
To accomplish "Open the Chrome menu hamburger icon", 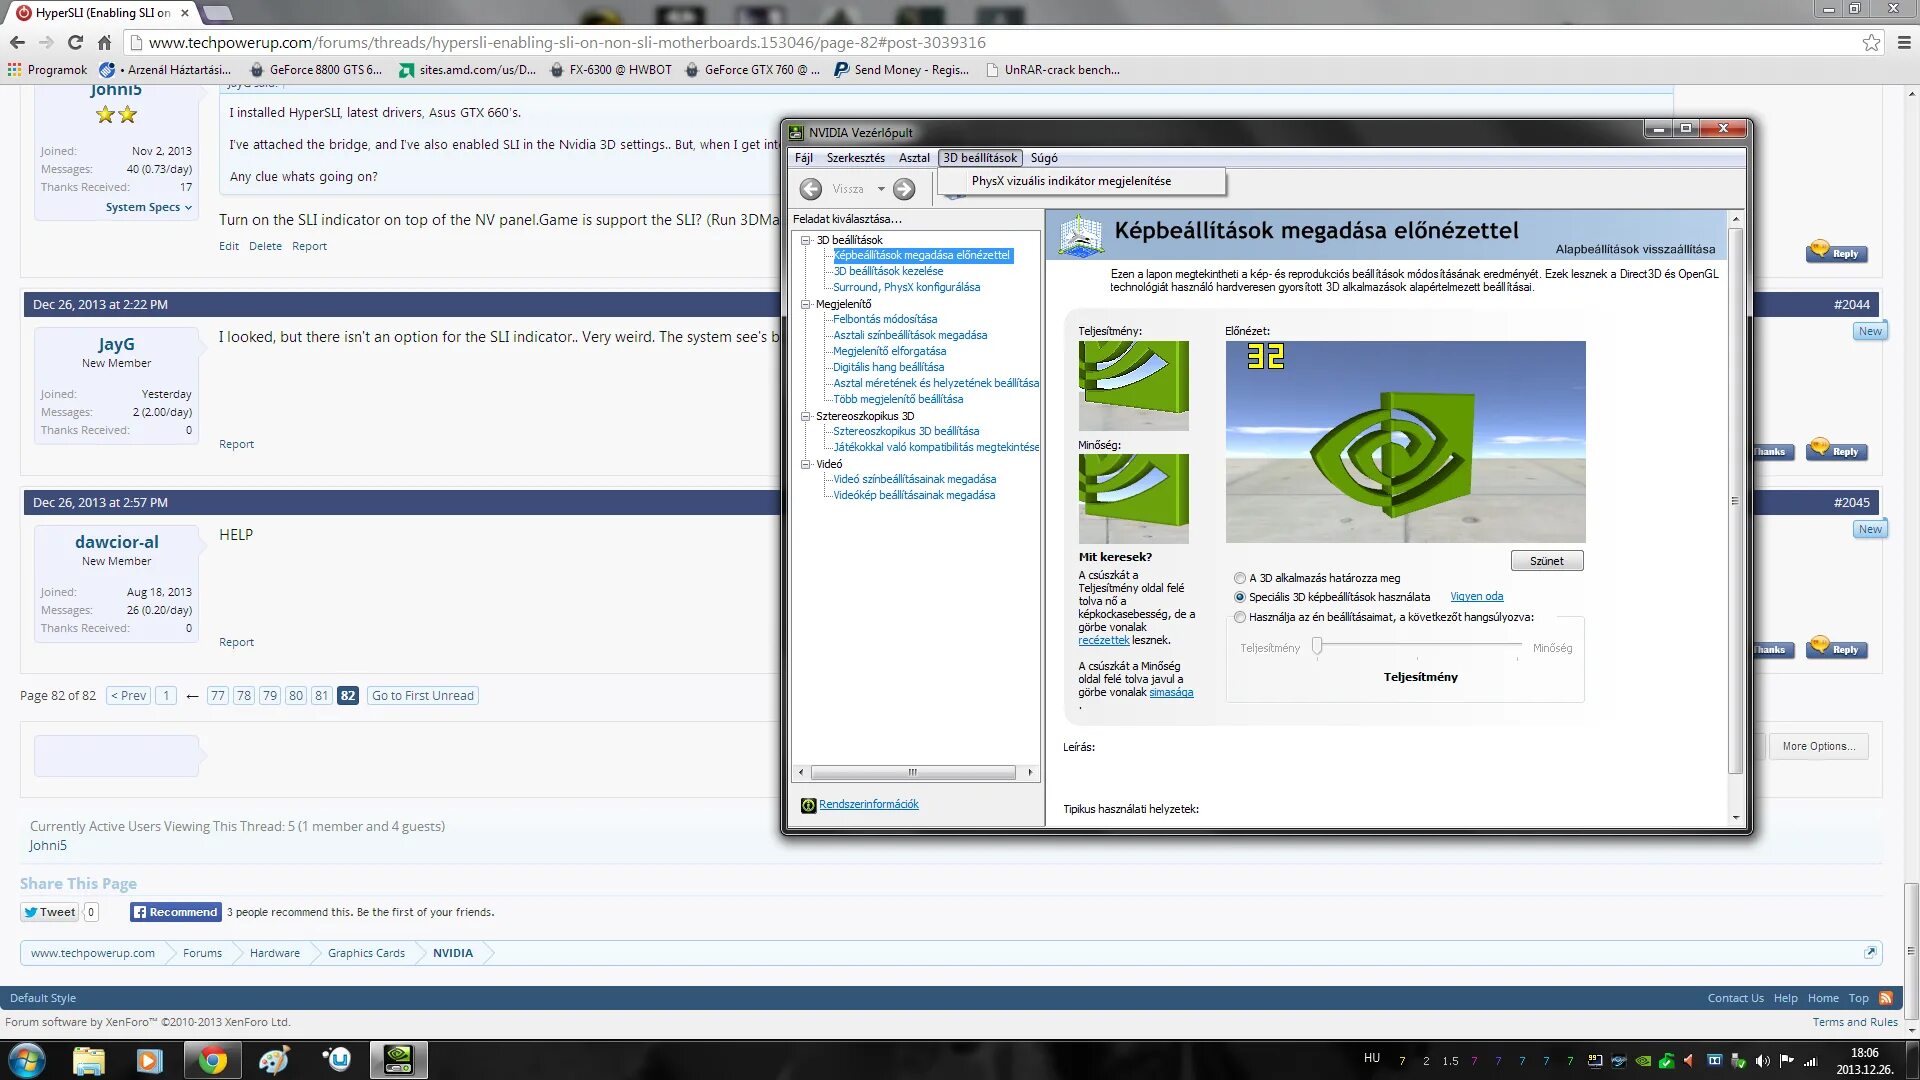I will [1904, 42].
